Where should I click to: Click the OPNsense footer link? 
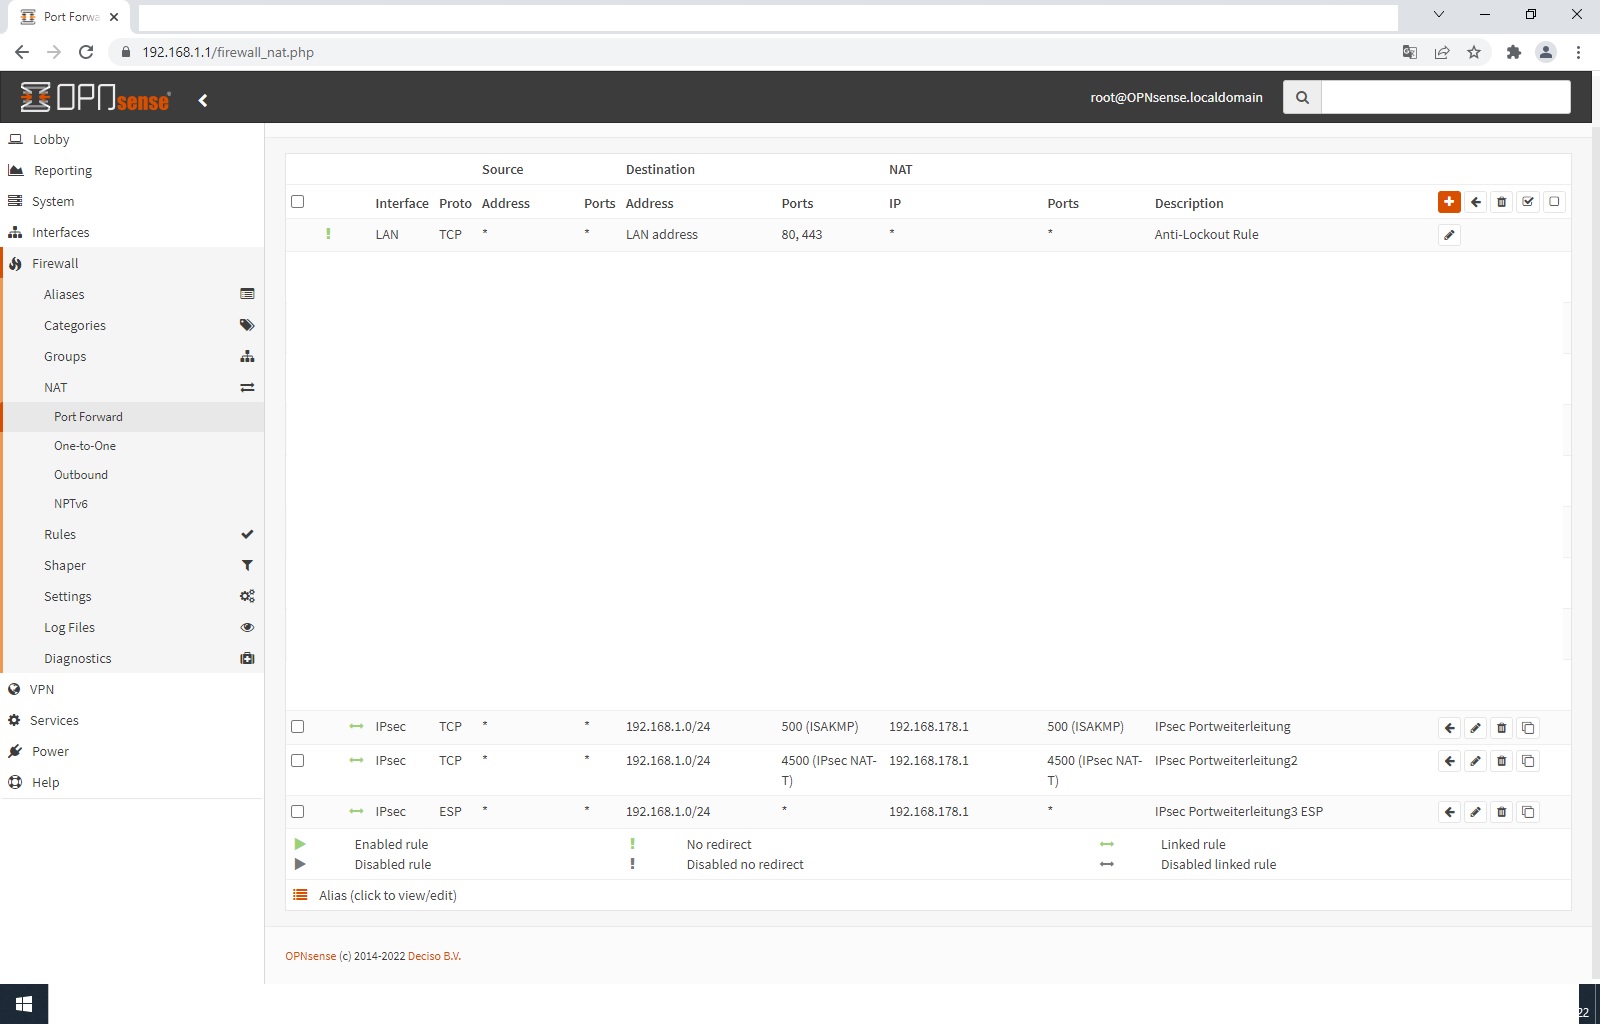tap(311, 956)
